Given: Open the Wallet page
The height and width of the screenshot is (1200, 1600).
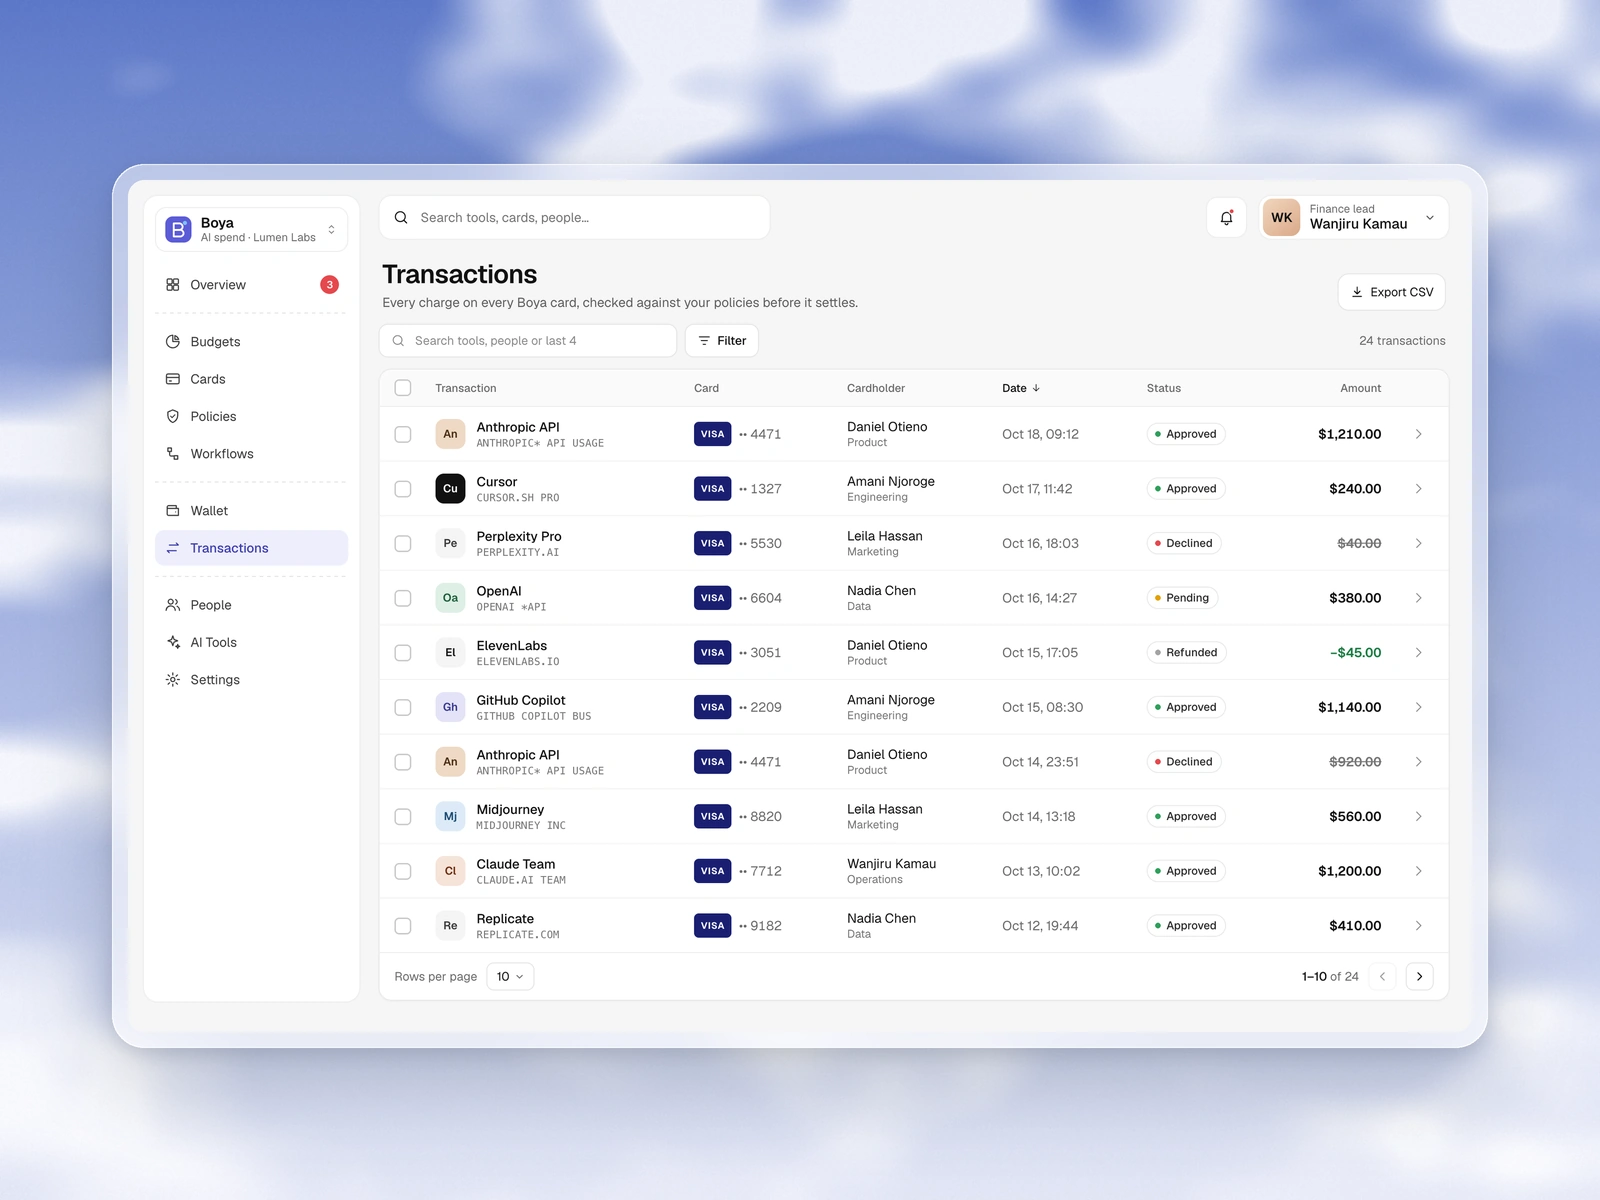Looking at the screenshot, I should coord(252,511).
